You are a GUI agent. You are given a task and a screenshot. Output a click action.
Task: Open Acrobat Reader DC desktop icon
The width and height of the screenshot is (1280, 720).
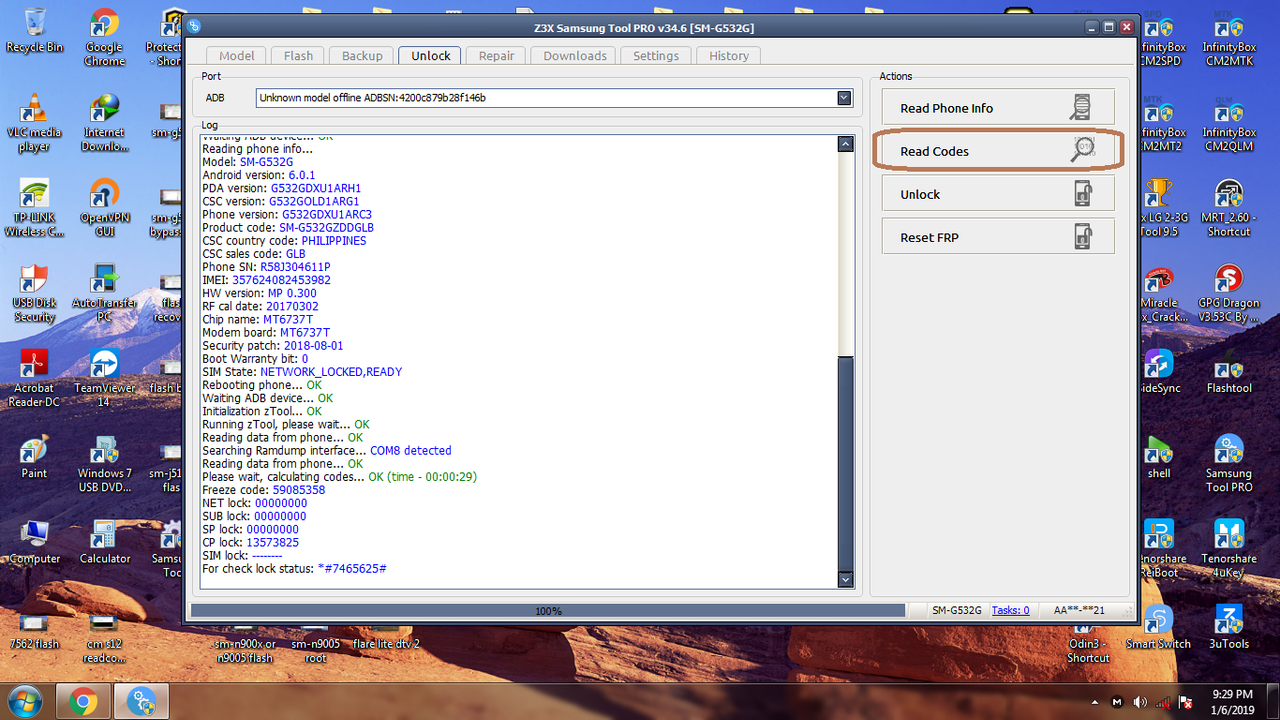pos(34,378)
